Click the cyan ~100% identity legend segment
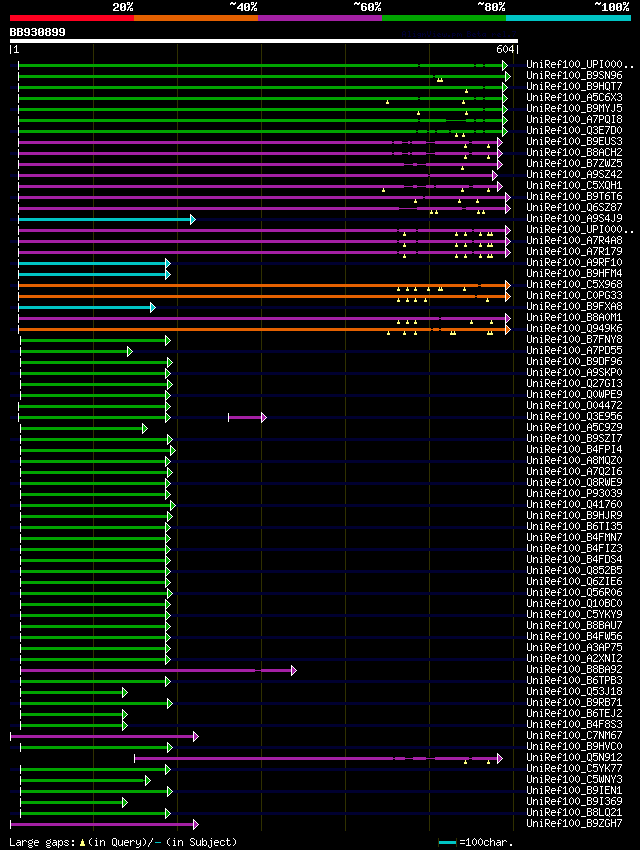Screen dimensions: 640x850 tap(568, 18)
